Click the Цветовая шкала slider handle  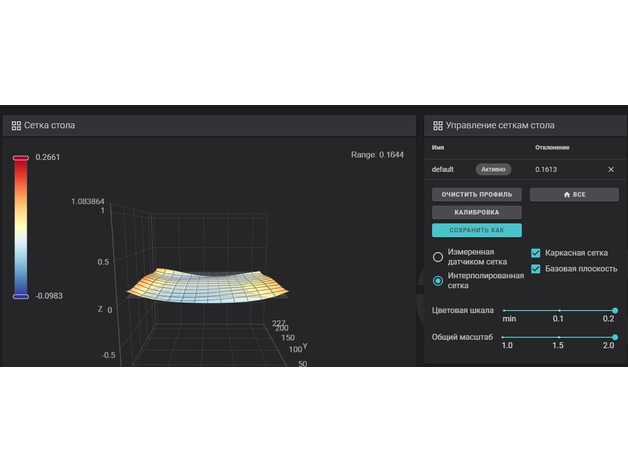click(x=614, y=310)
